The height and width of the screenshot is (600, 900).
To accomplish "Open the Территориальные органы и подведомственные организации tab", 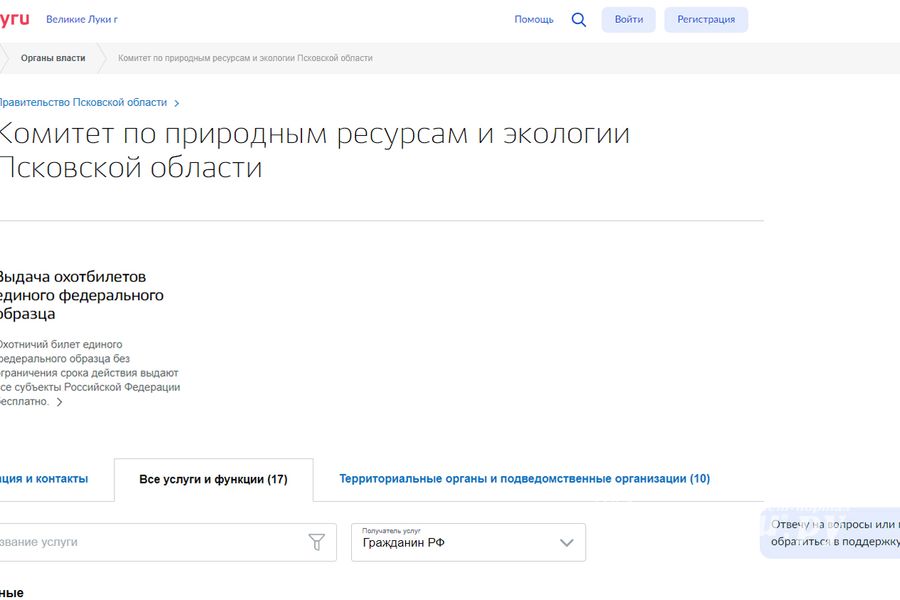I will pos(524,478).
